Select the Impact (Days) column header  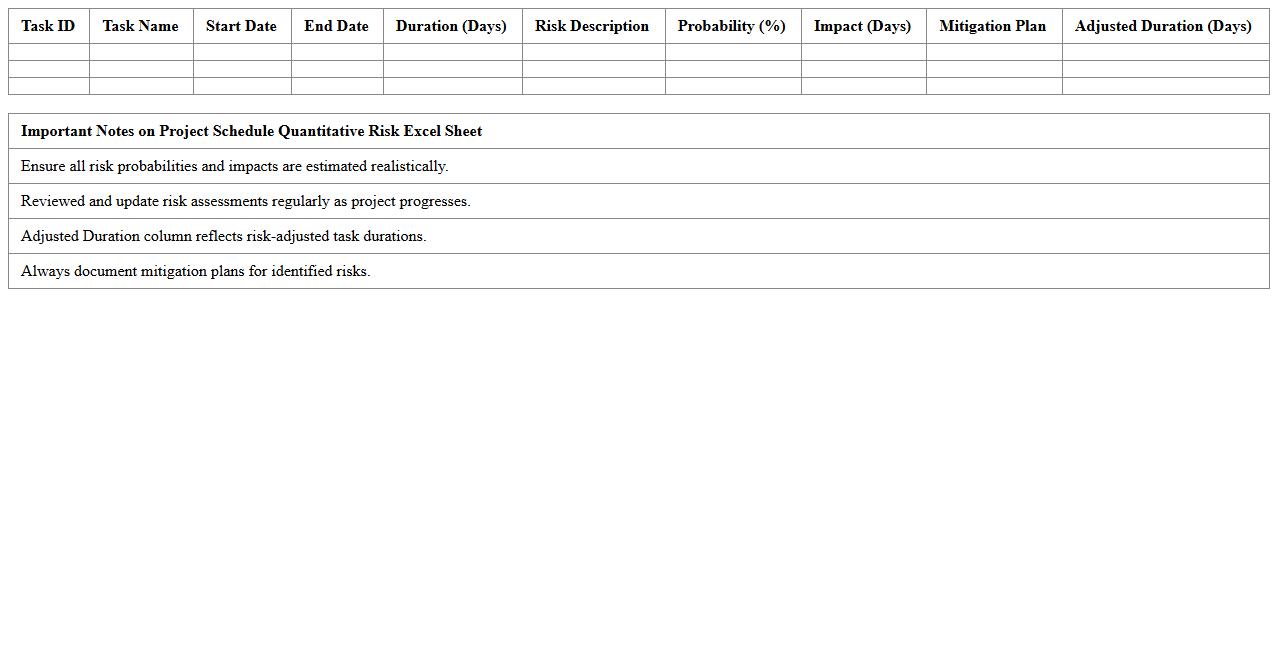pos(862,26)
